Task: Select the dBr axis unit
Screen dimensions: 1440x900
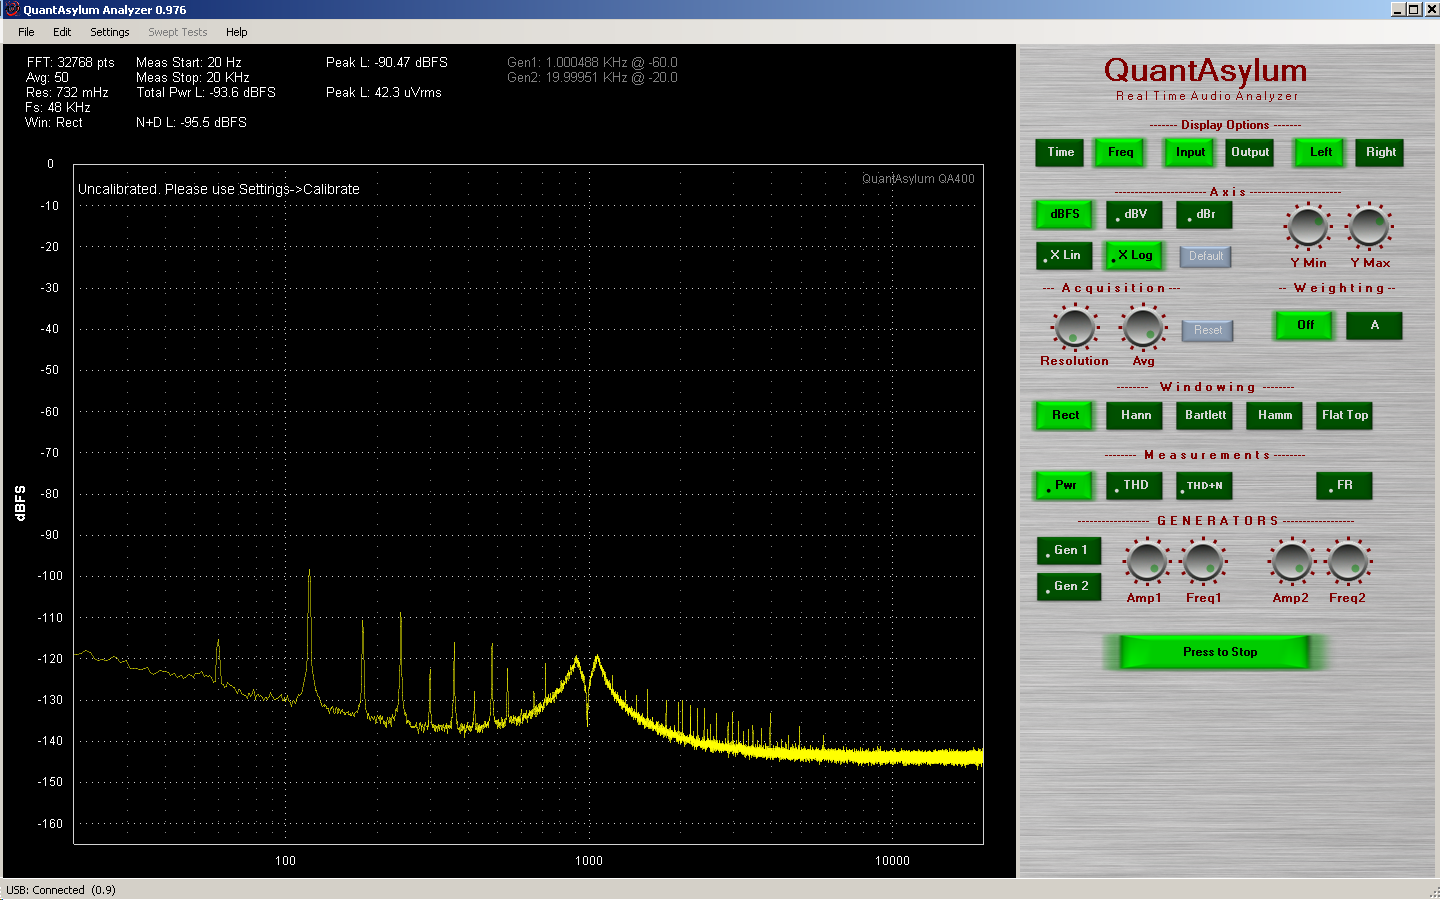Action: [x=1204, y=215]
